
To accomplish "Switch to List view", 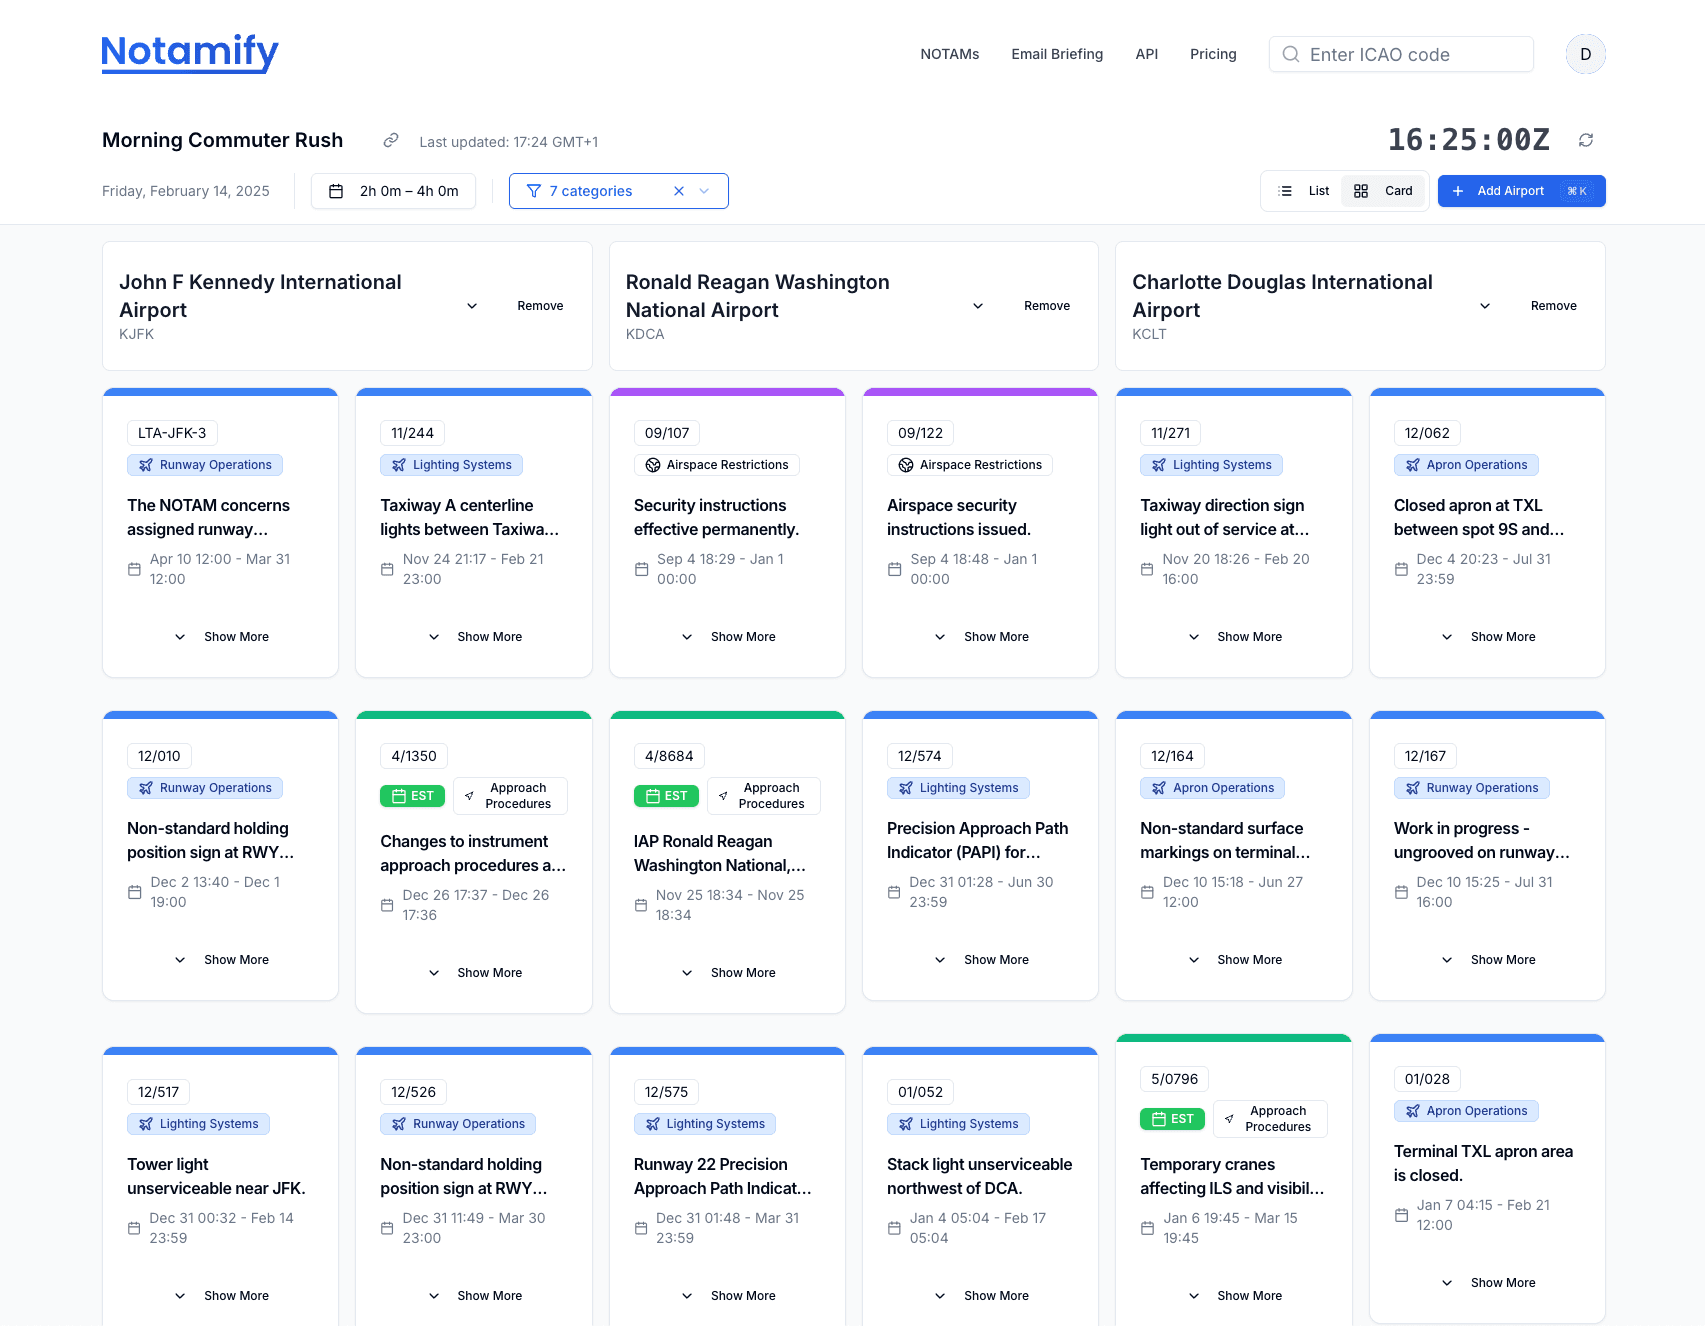I will [1305, 191].
